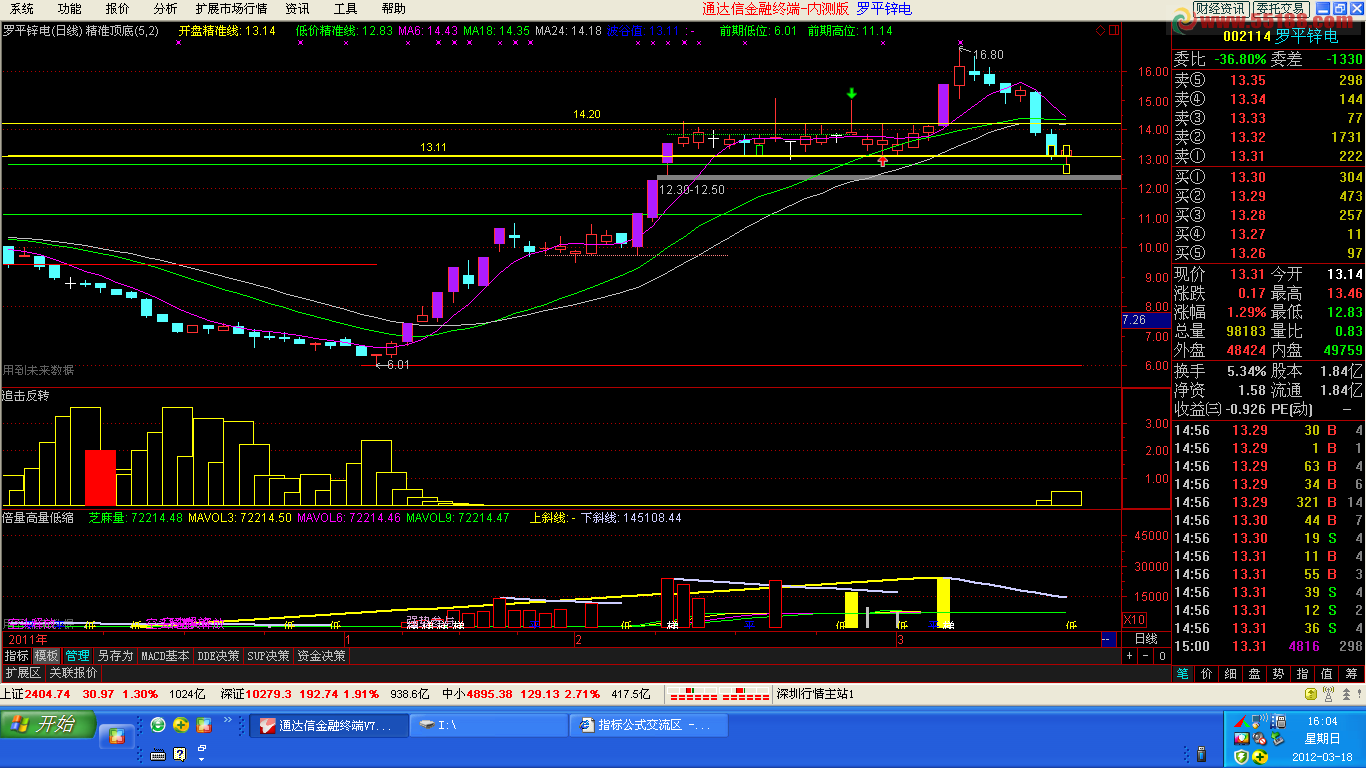Select the 资金决策 template tab
This screenshot has height=768, width=1366.
(321, 656)
